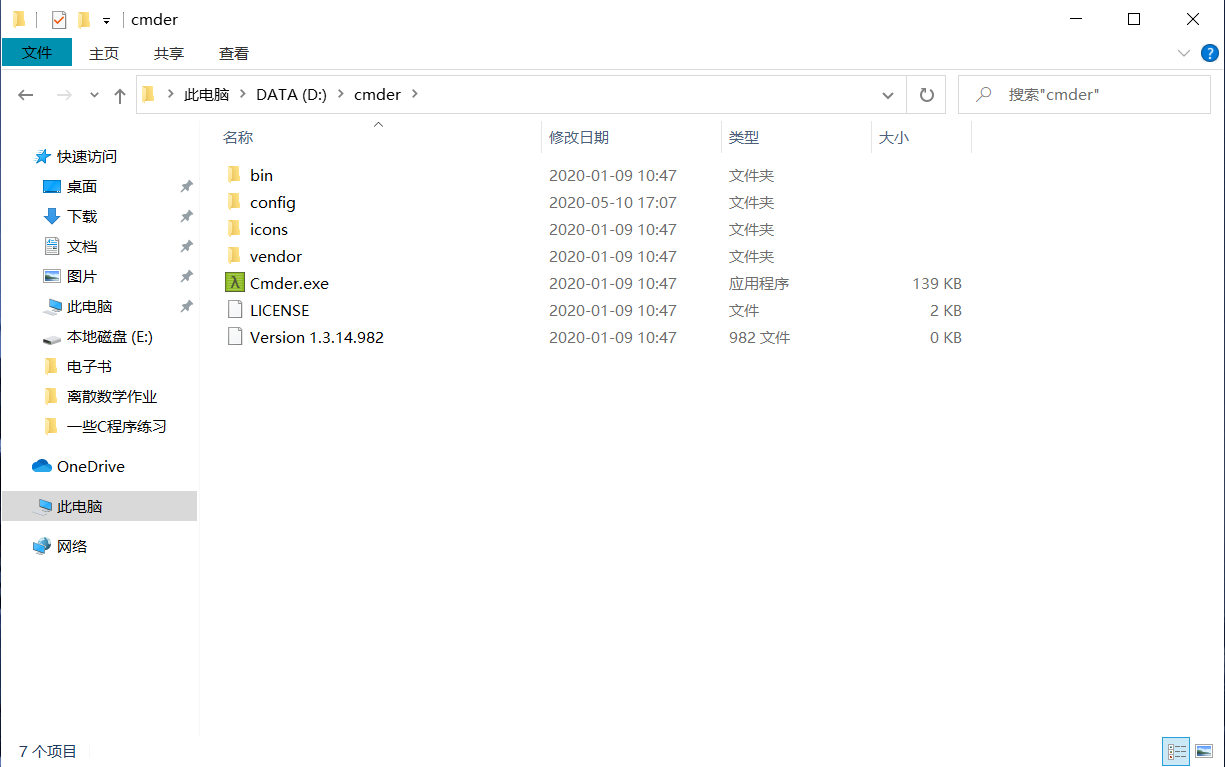Click the properties checkmark icon in title bar
This screenshot has width=1225, height=767.
pyautogui.click(x=59, y=19)
